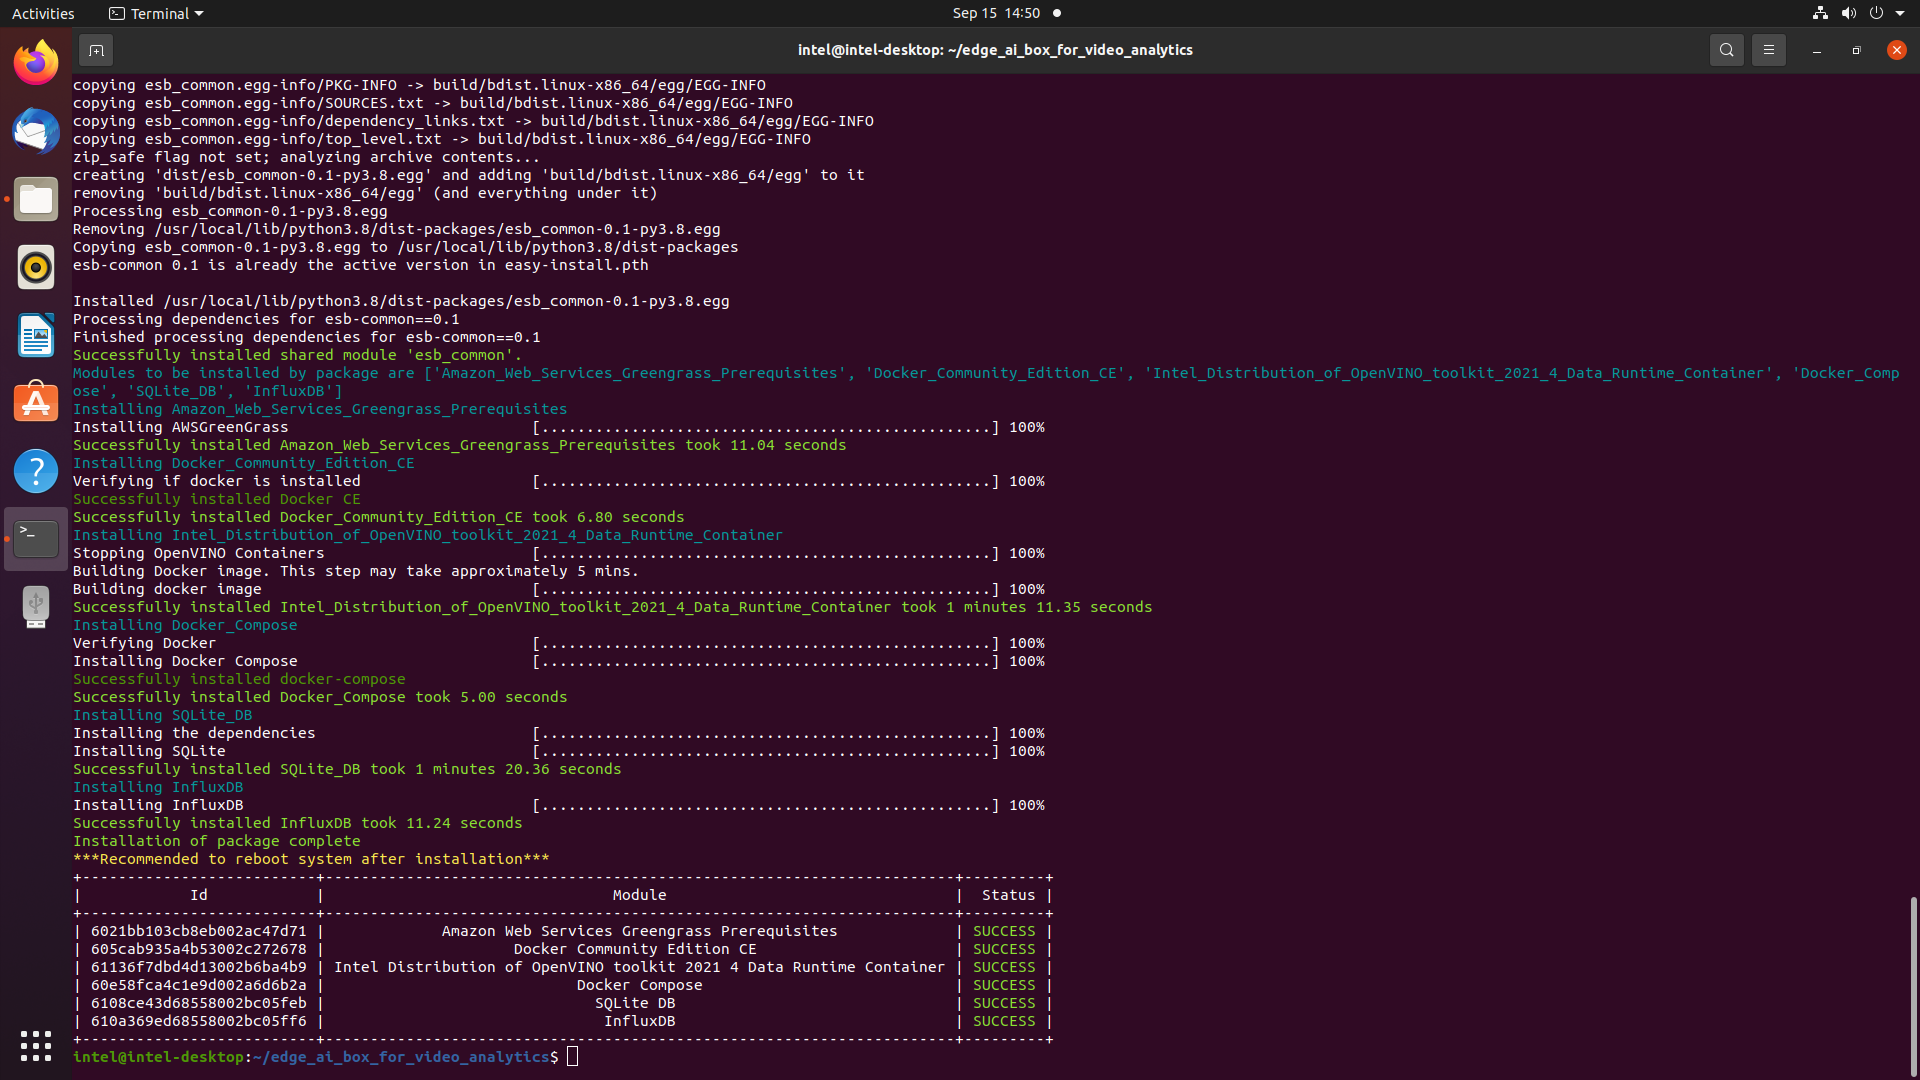The image size is (1920, 1080).
Task: Open the terminal hamburger menu
Action: pos(1768,50)
